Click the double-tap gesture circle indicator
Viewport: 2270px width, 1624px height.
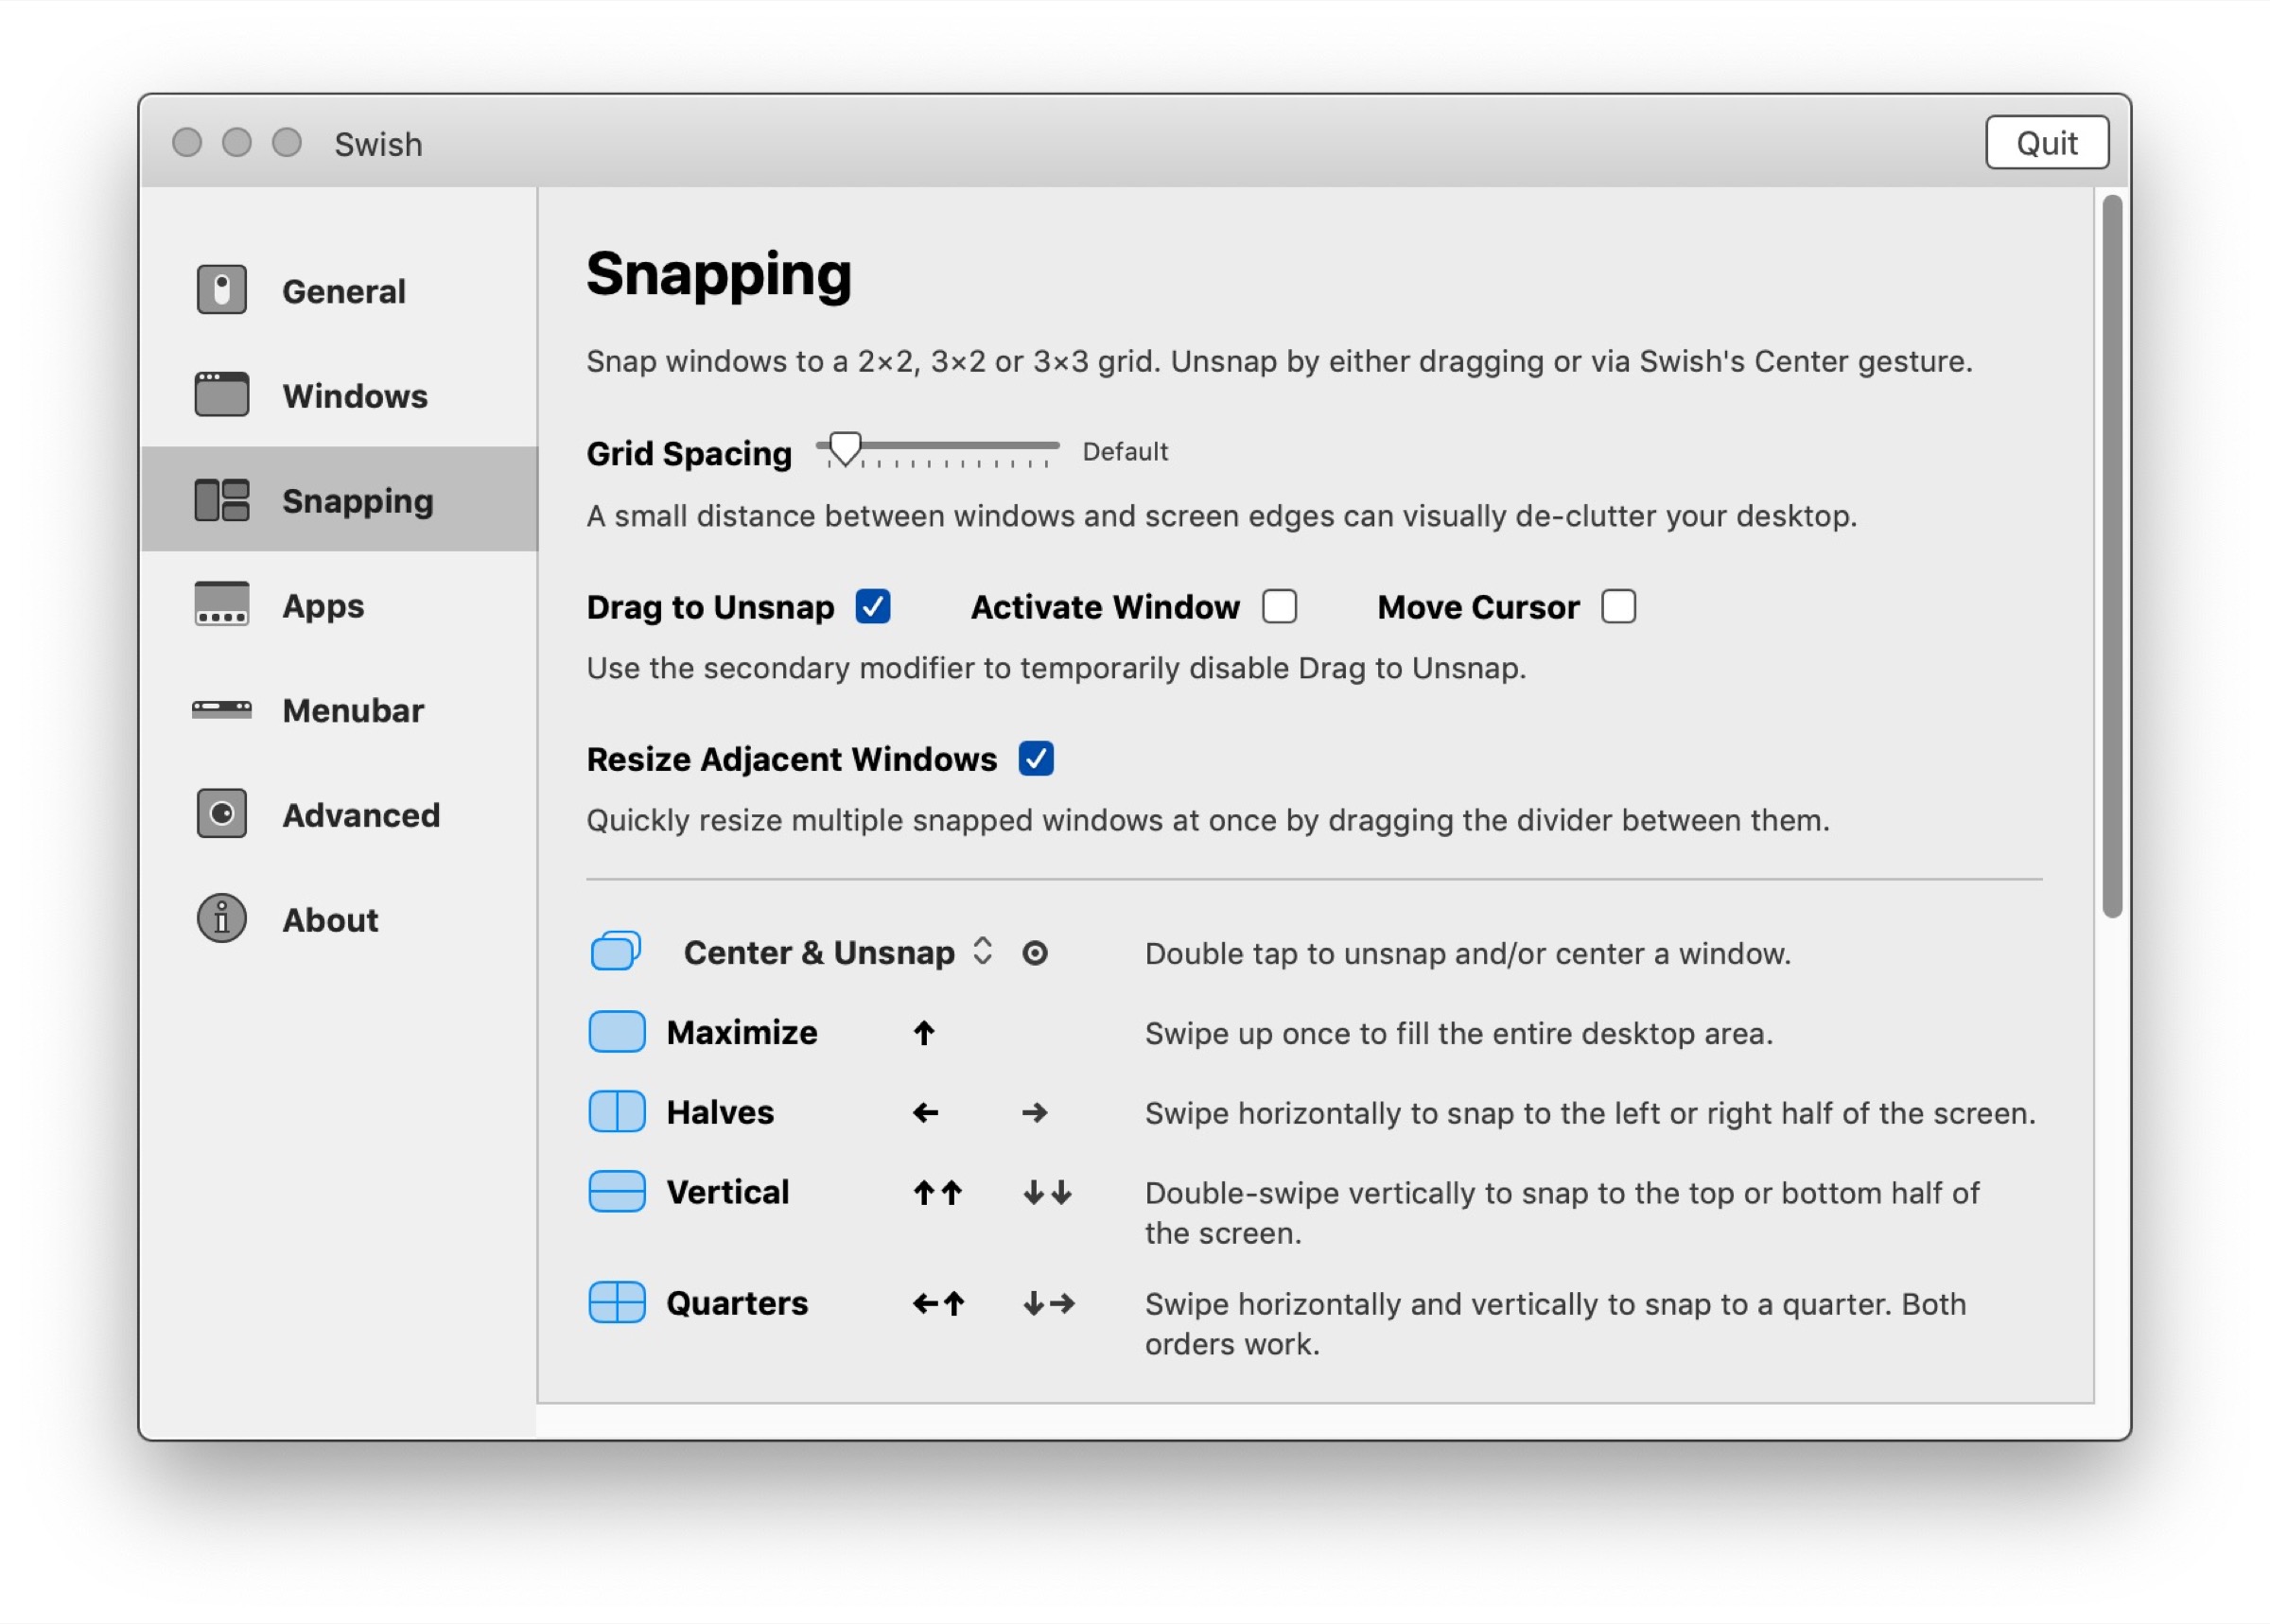(1035, 953)
